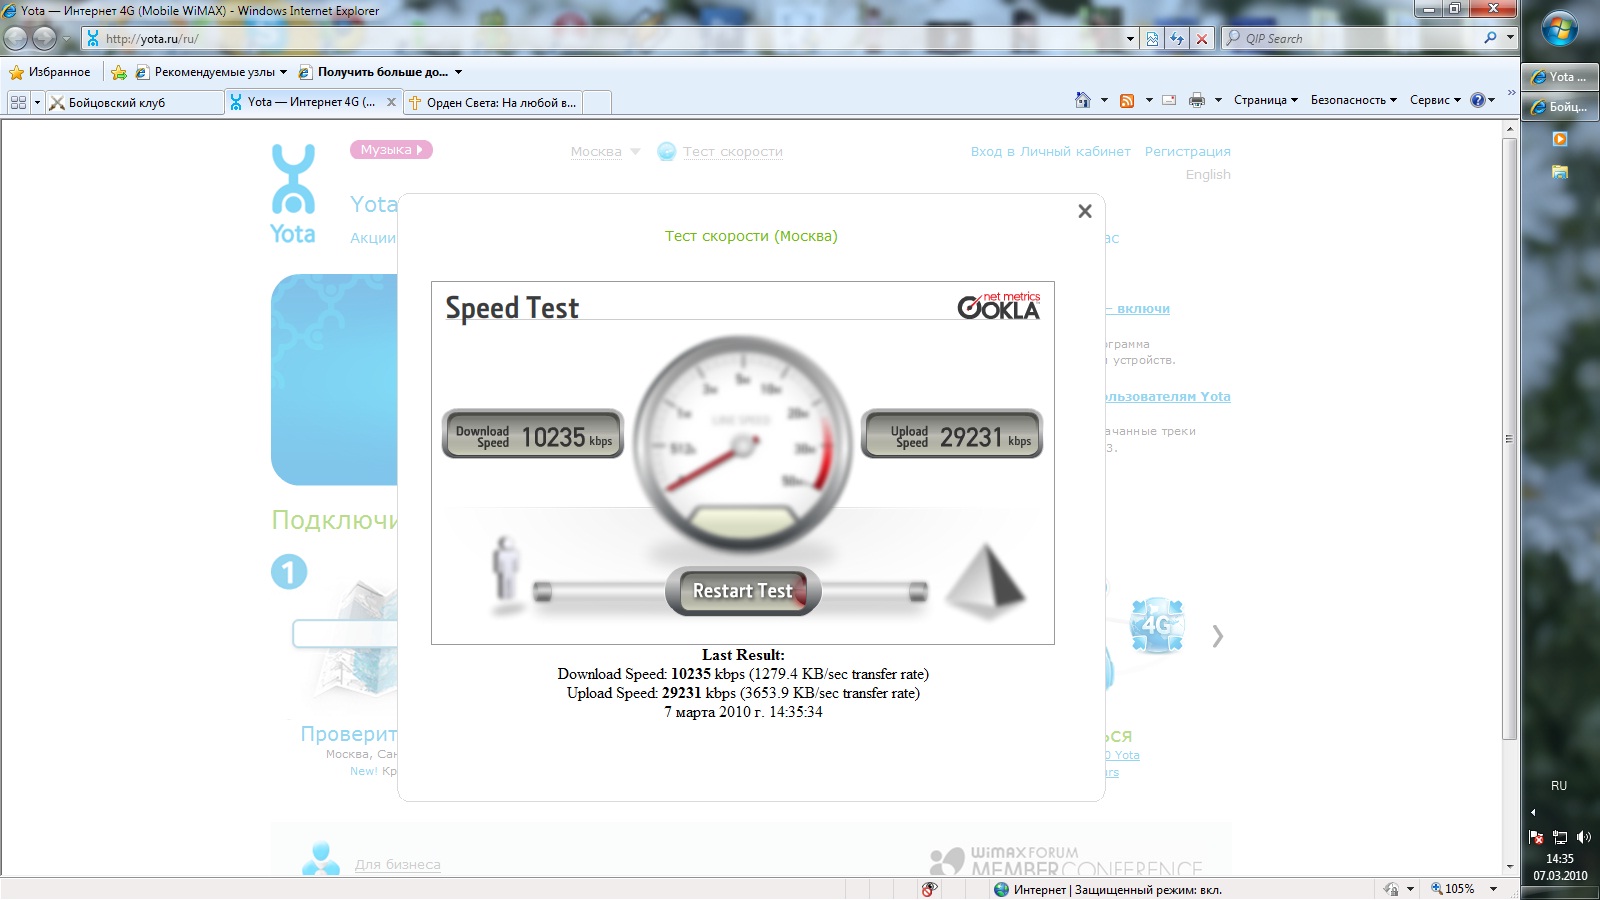Viewport: 1600px width, 900px height.
Task: Open the Безопасность menu
Action: 1354,100
